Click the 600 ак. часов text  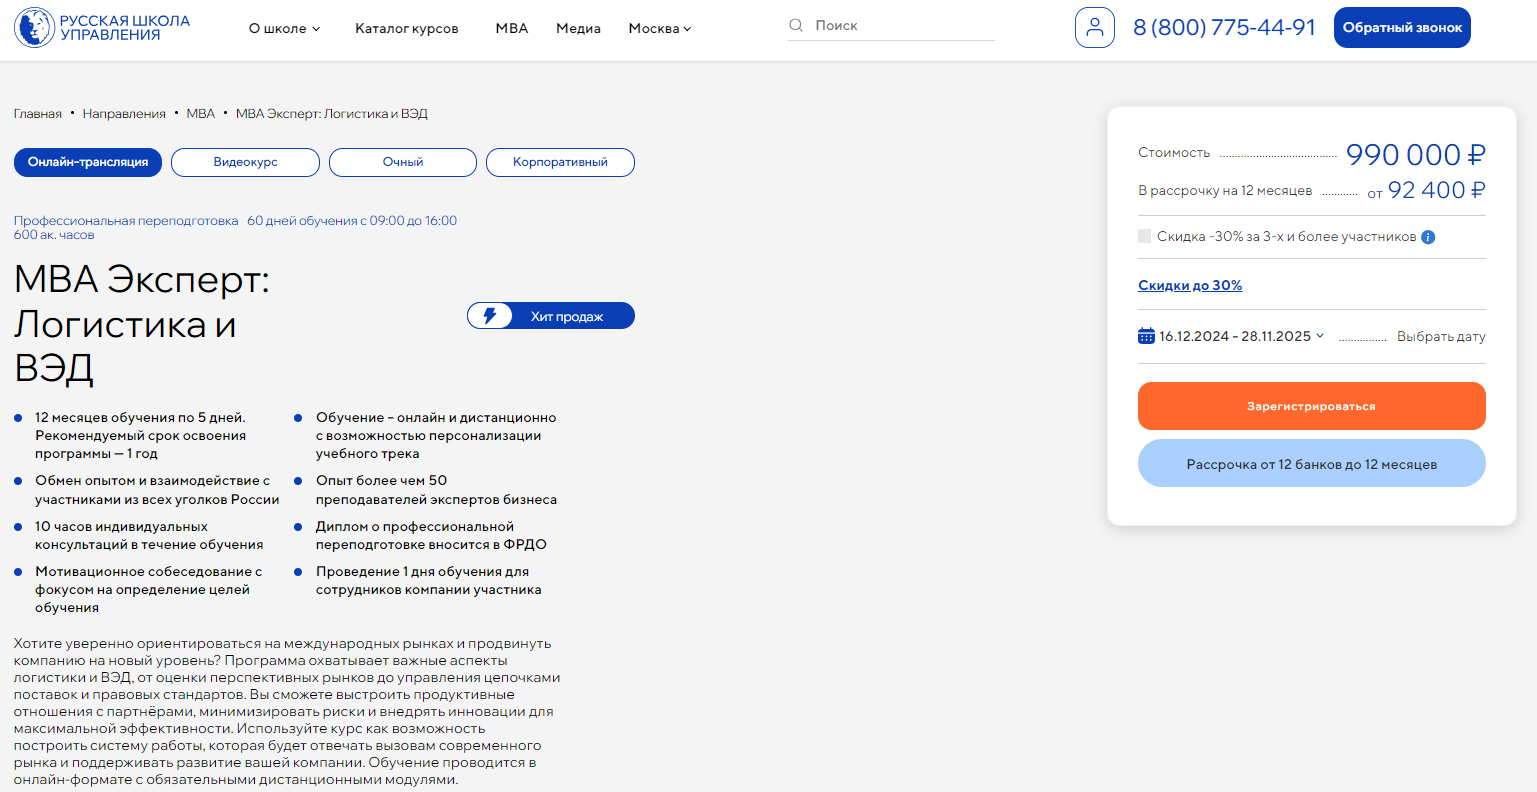coord(54,235)
